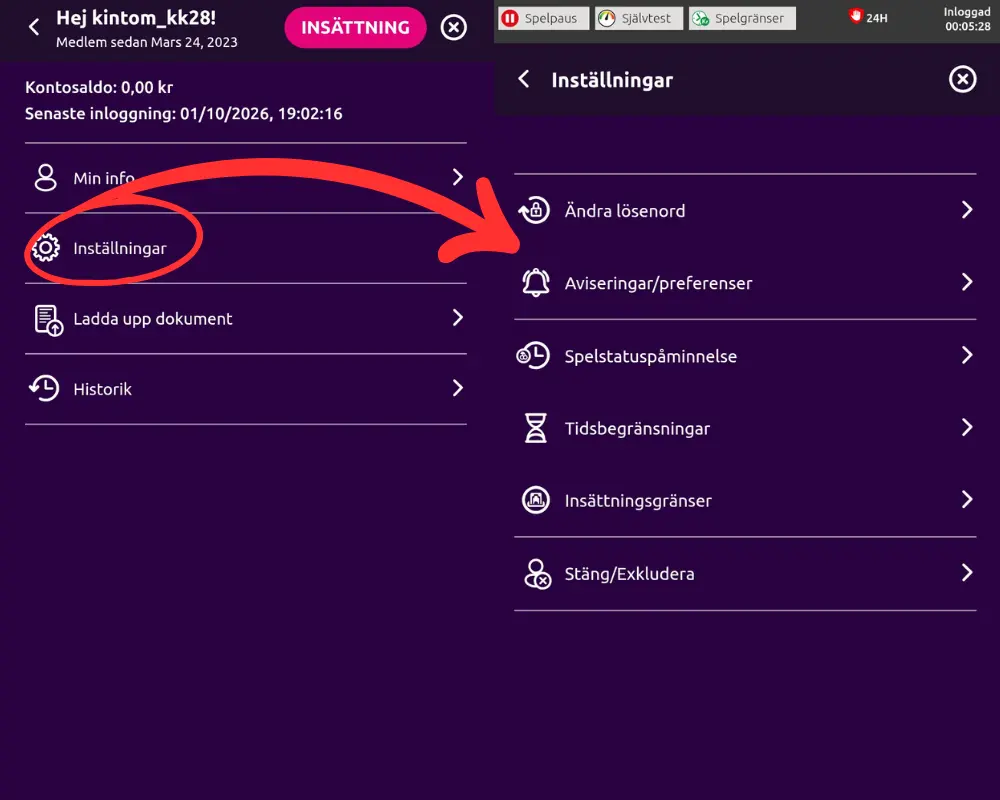Open the Inställningar menu entry
This screenshot has height=800, width=1000.
(x=246, y=248)
